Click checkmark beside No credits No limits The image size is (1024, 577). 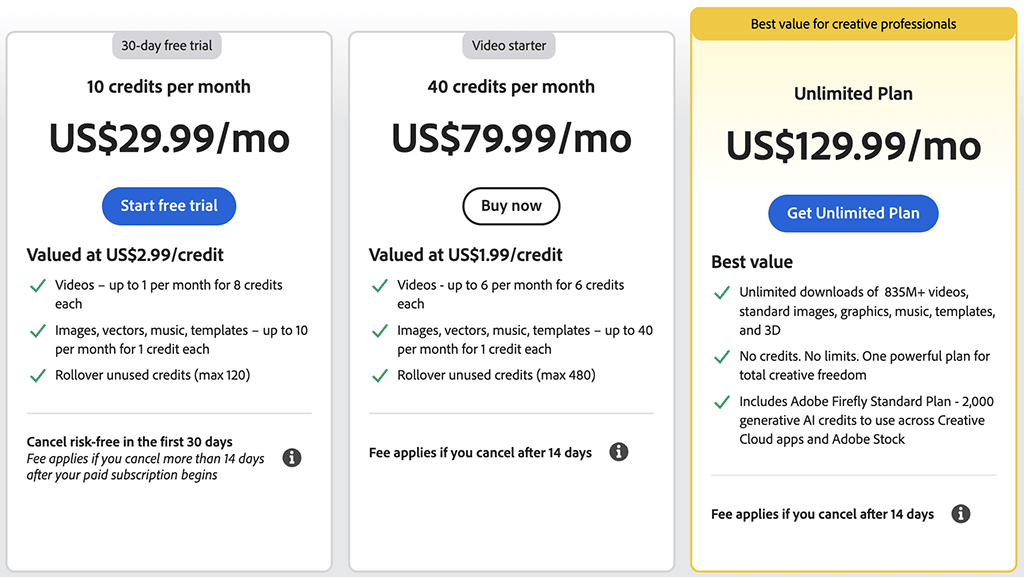tap(722, 357)
